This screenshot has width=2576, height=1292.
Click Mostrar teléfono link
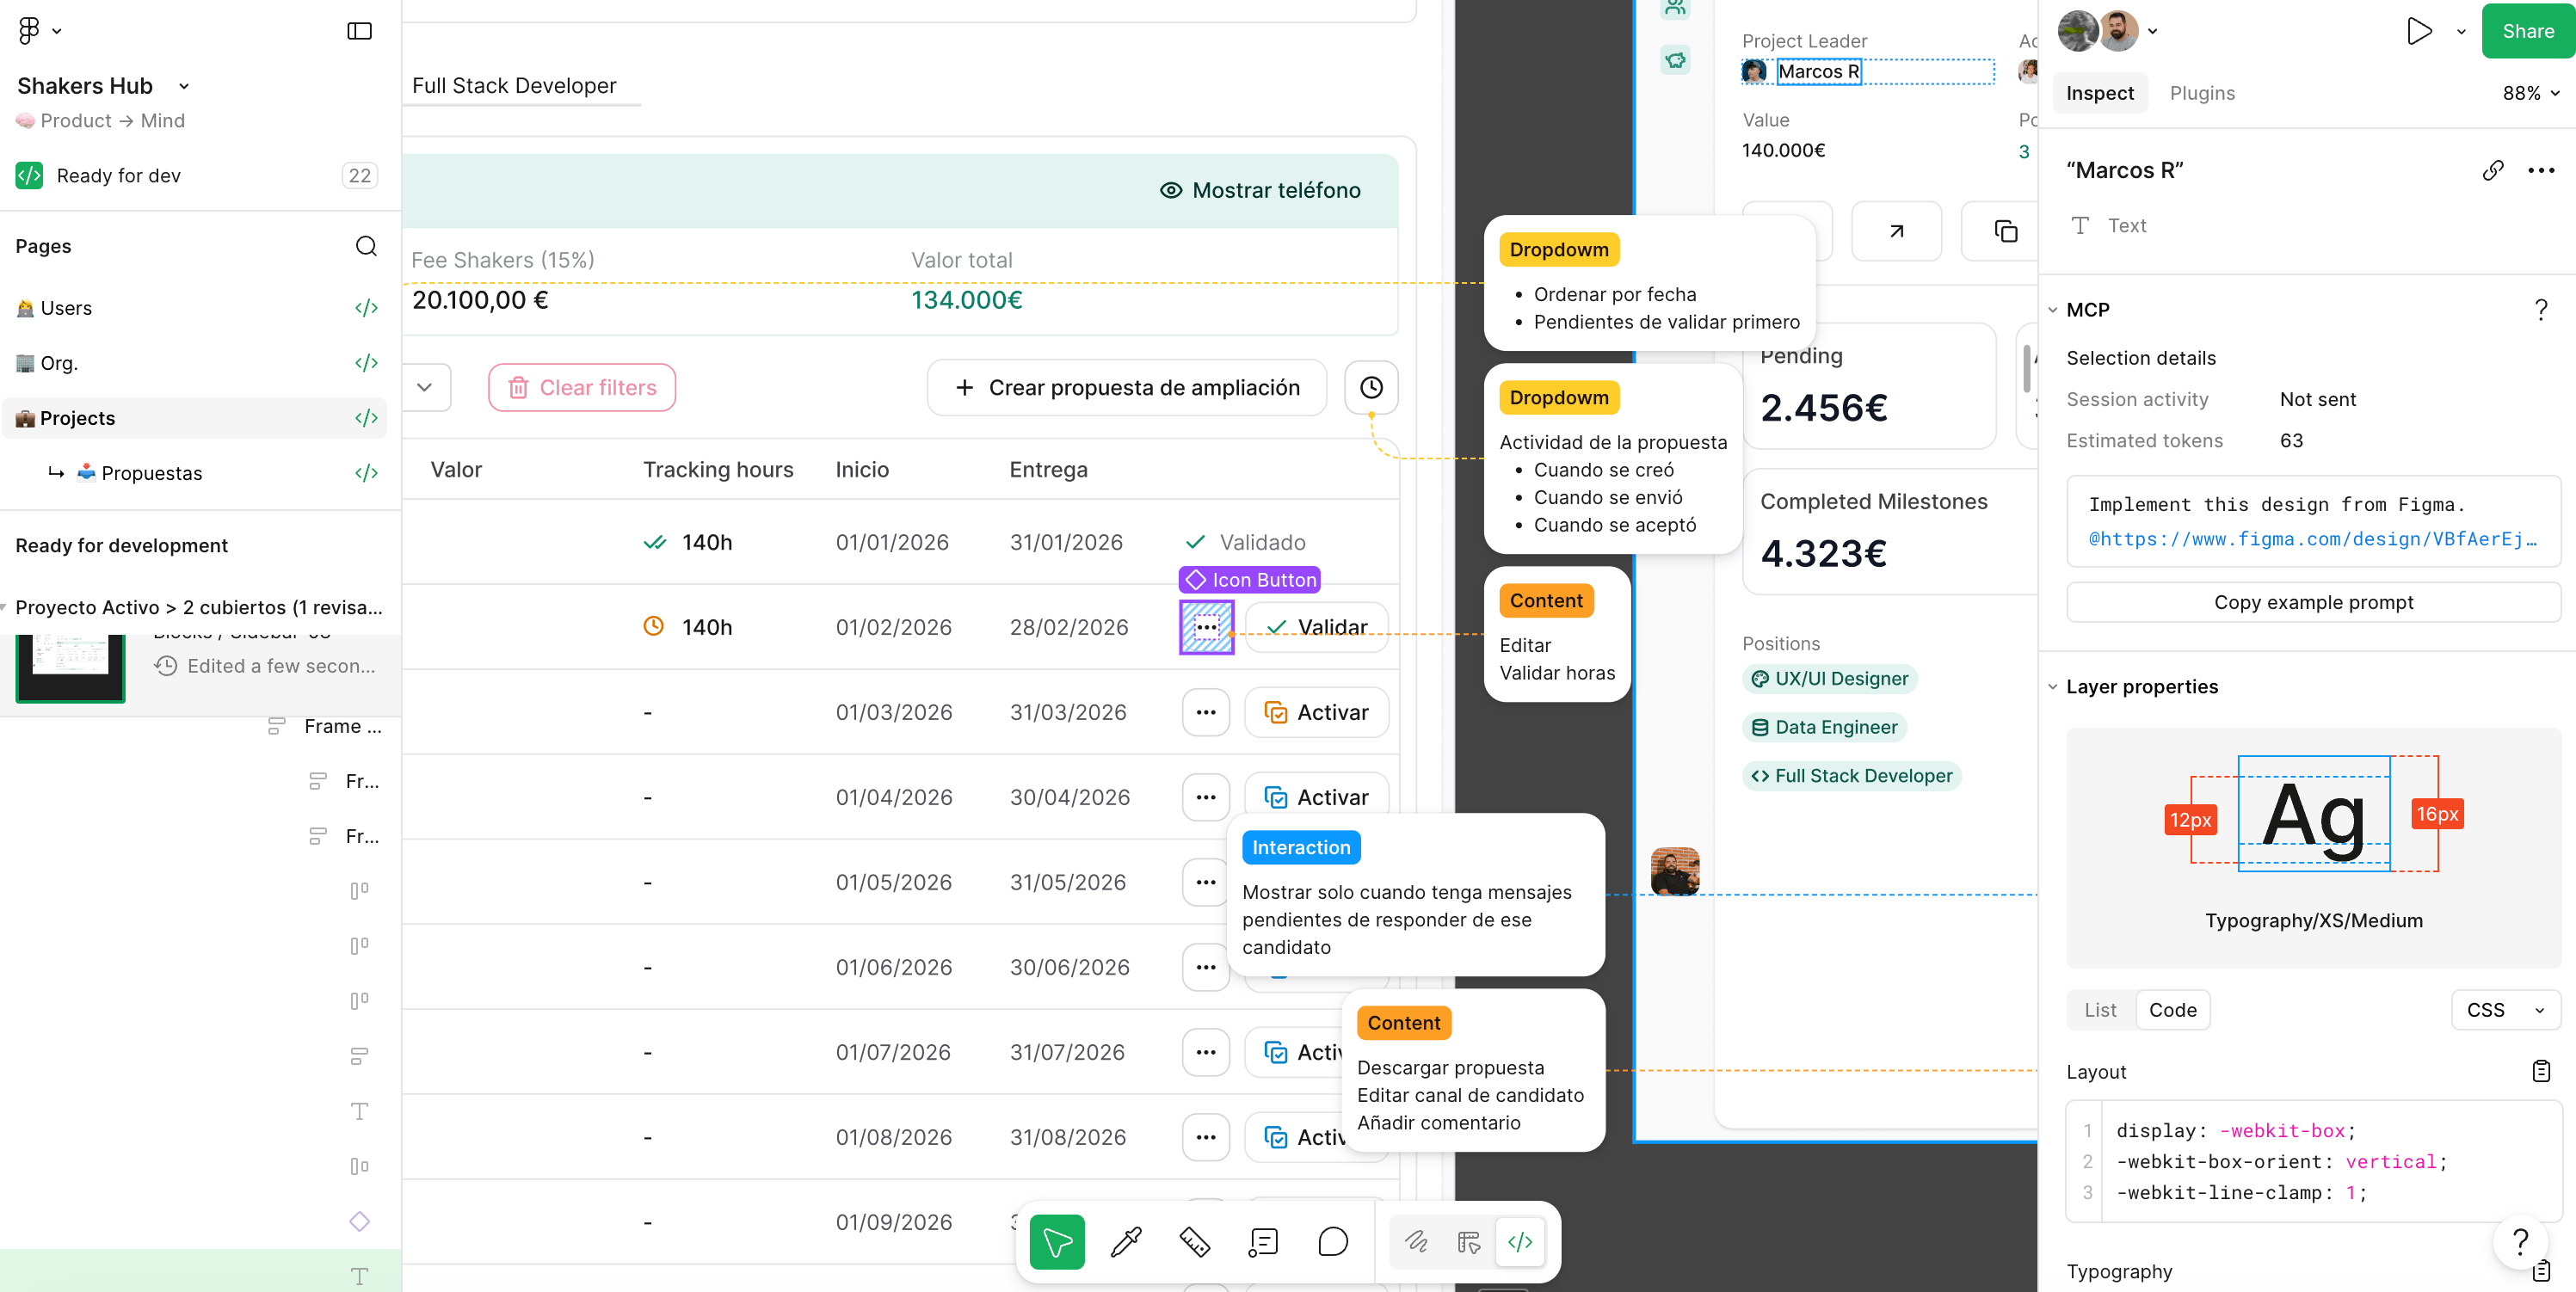coord(1260,190)
